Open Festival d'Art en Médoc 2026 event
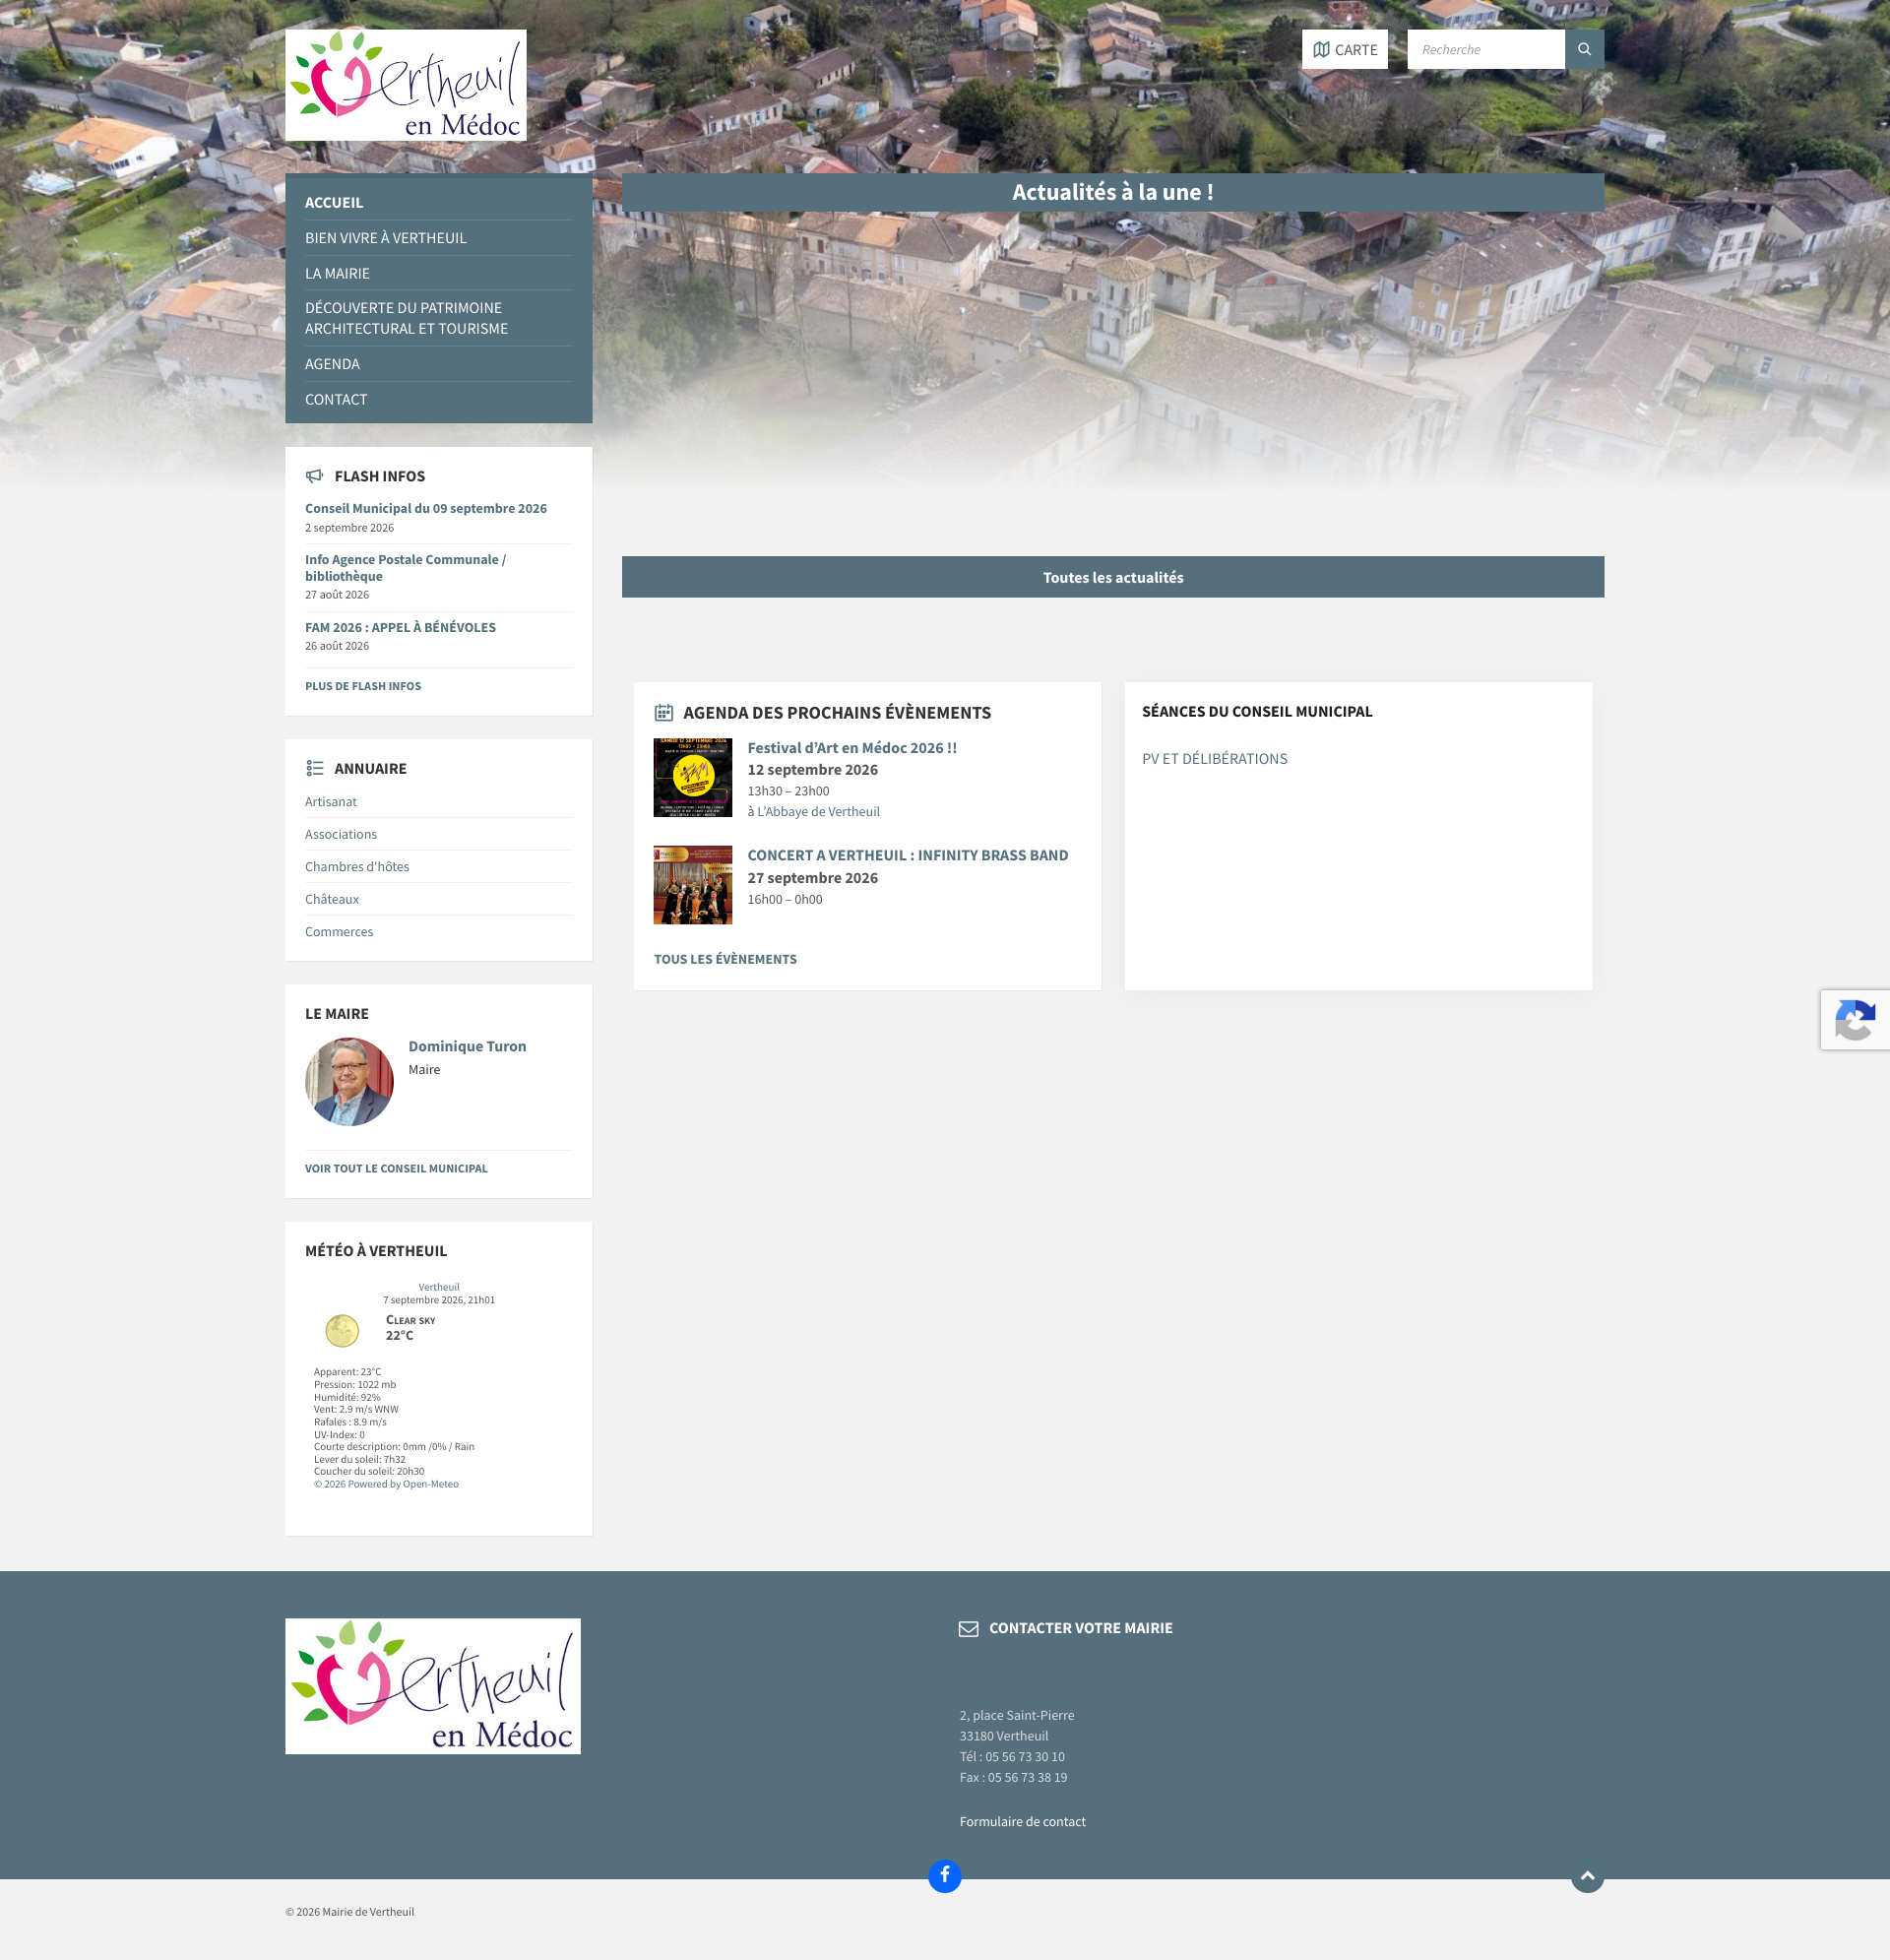 pyautogui.click(x=852, y=747)
